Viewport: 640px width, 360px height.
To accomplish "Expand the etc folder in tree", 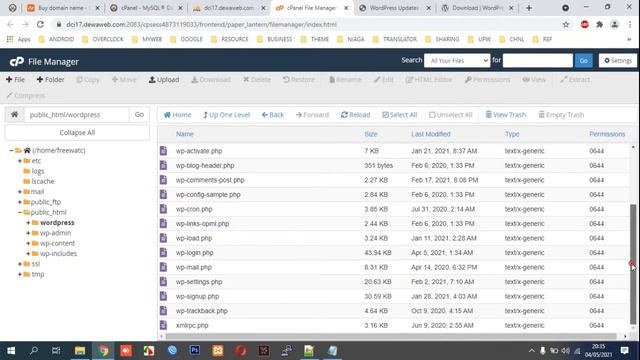I will (x=20, y=161).
